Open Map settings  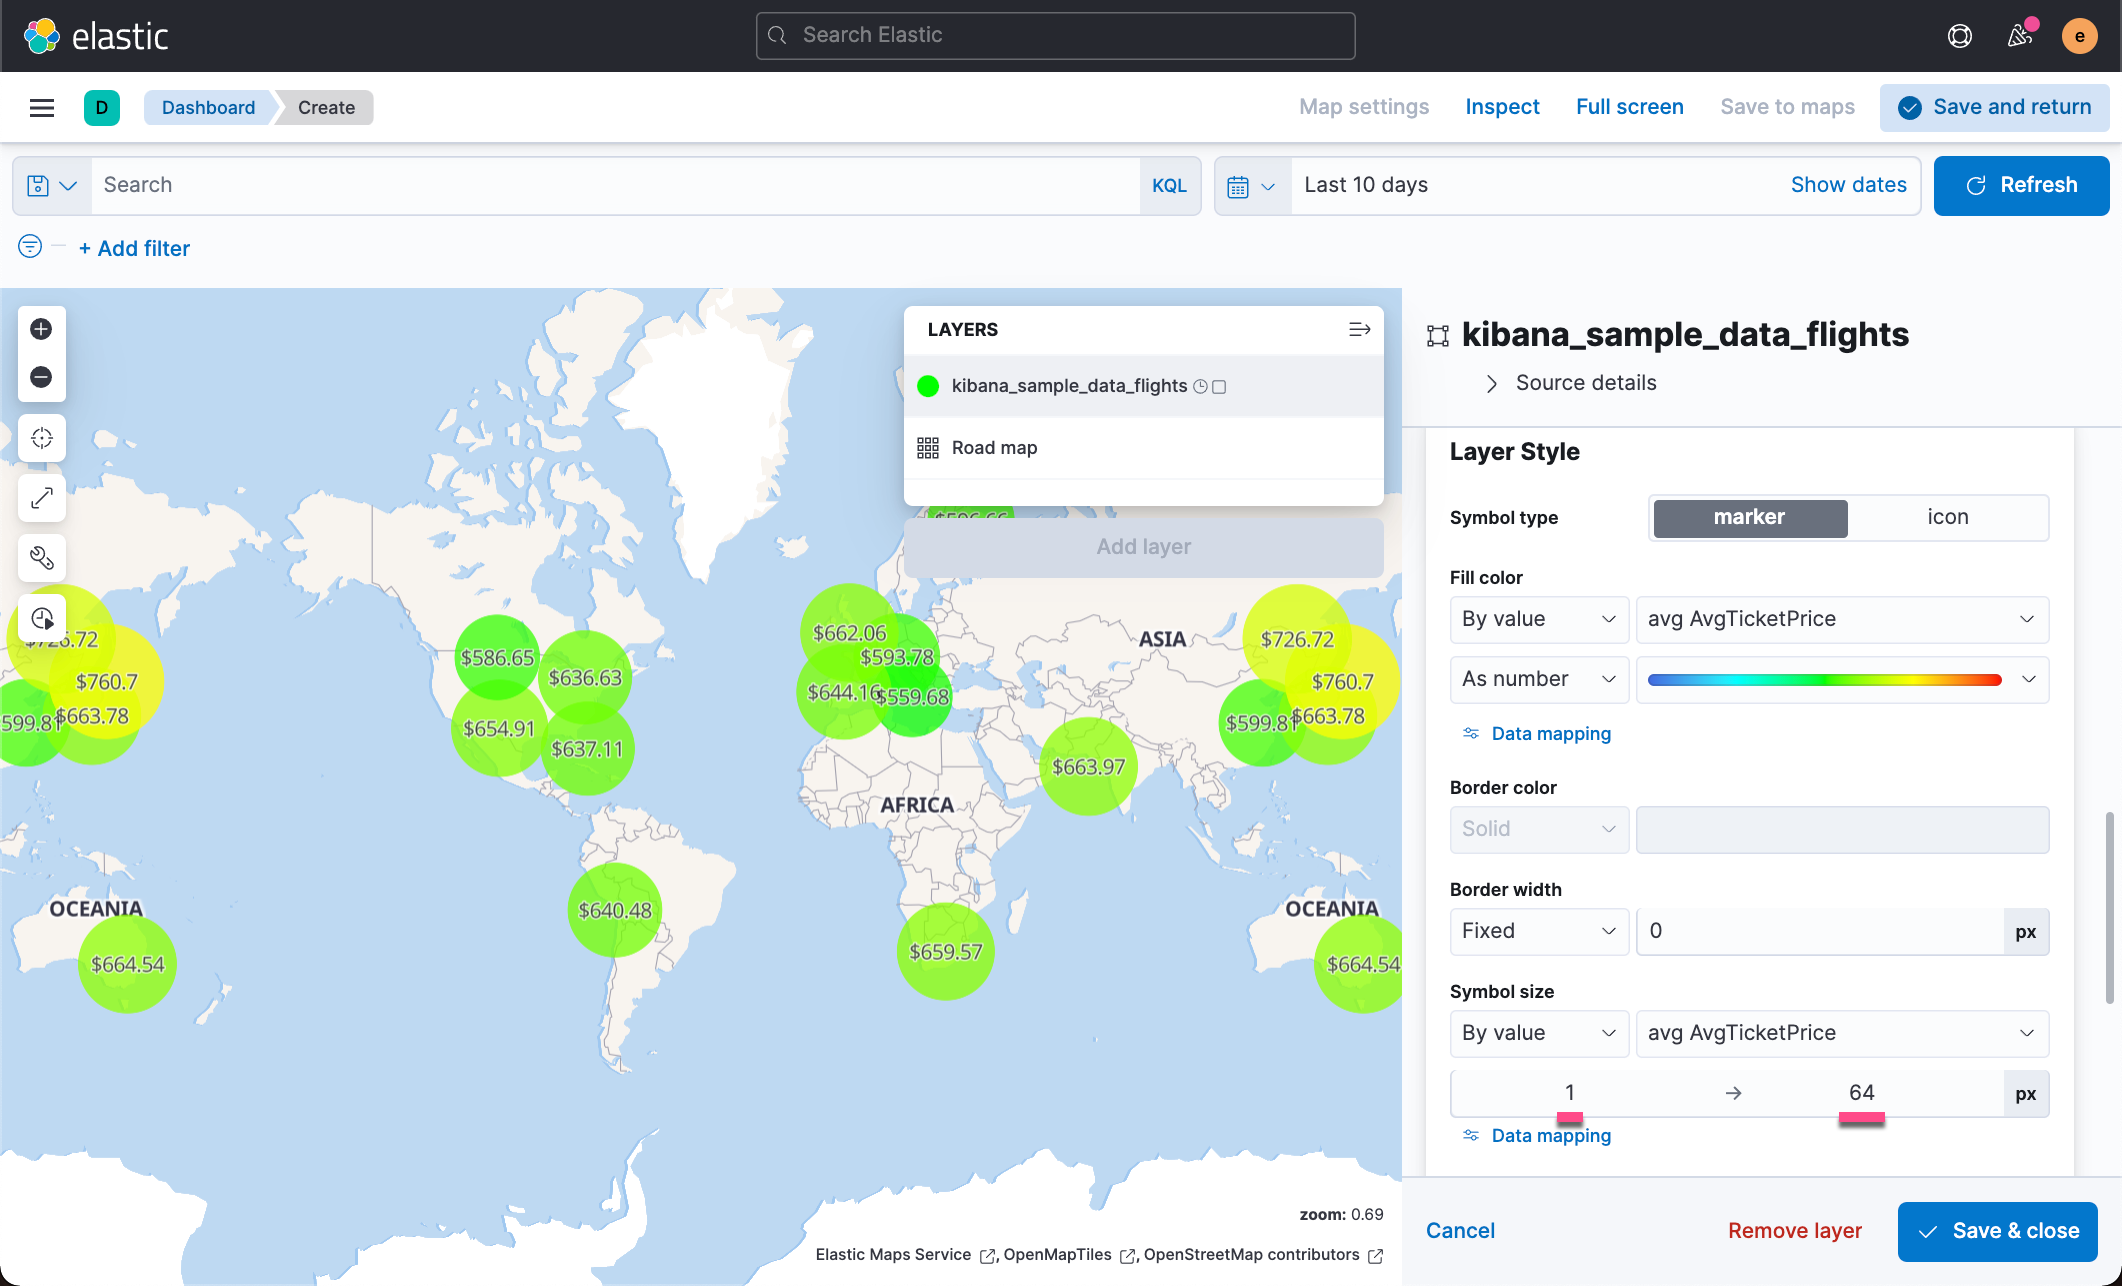(1363, 107)
